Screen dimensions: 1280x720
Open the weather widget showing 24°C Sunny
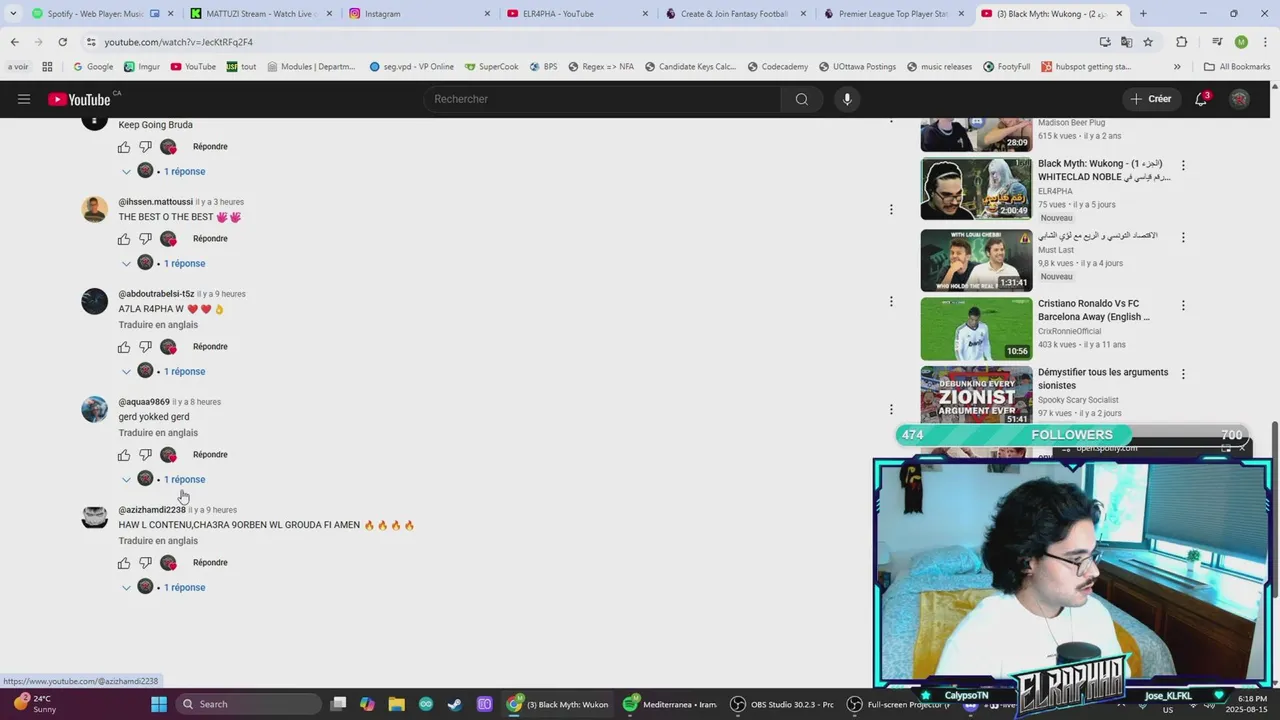click(x=35, y=704)
